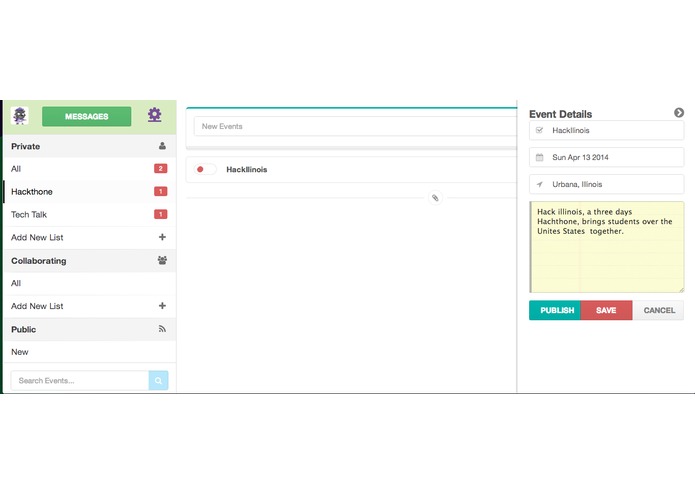Open the Tech Talk list

pos(90,214)
